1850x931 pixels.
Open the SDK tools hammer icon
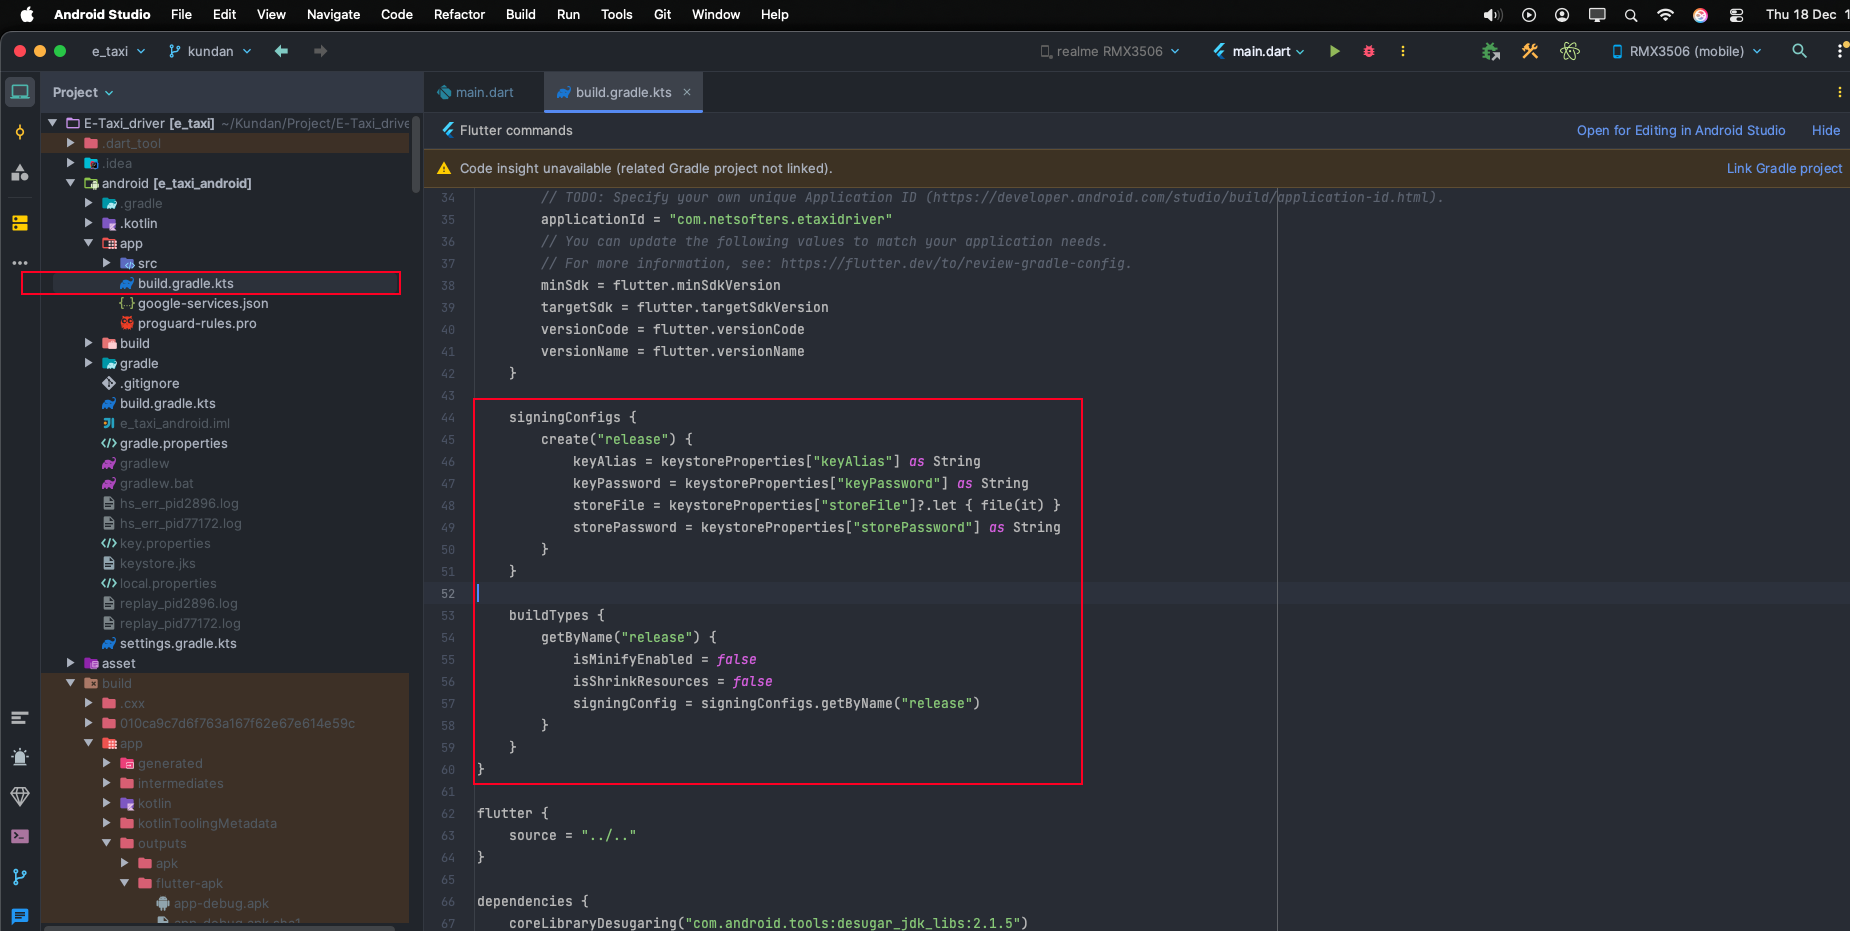(x=1530, y=51)
